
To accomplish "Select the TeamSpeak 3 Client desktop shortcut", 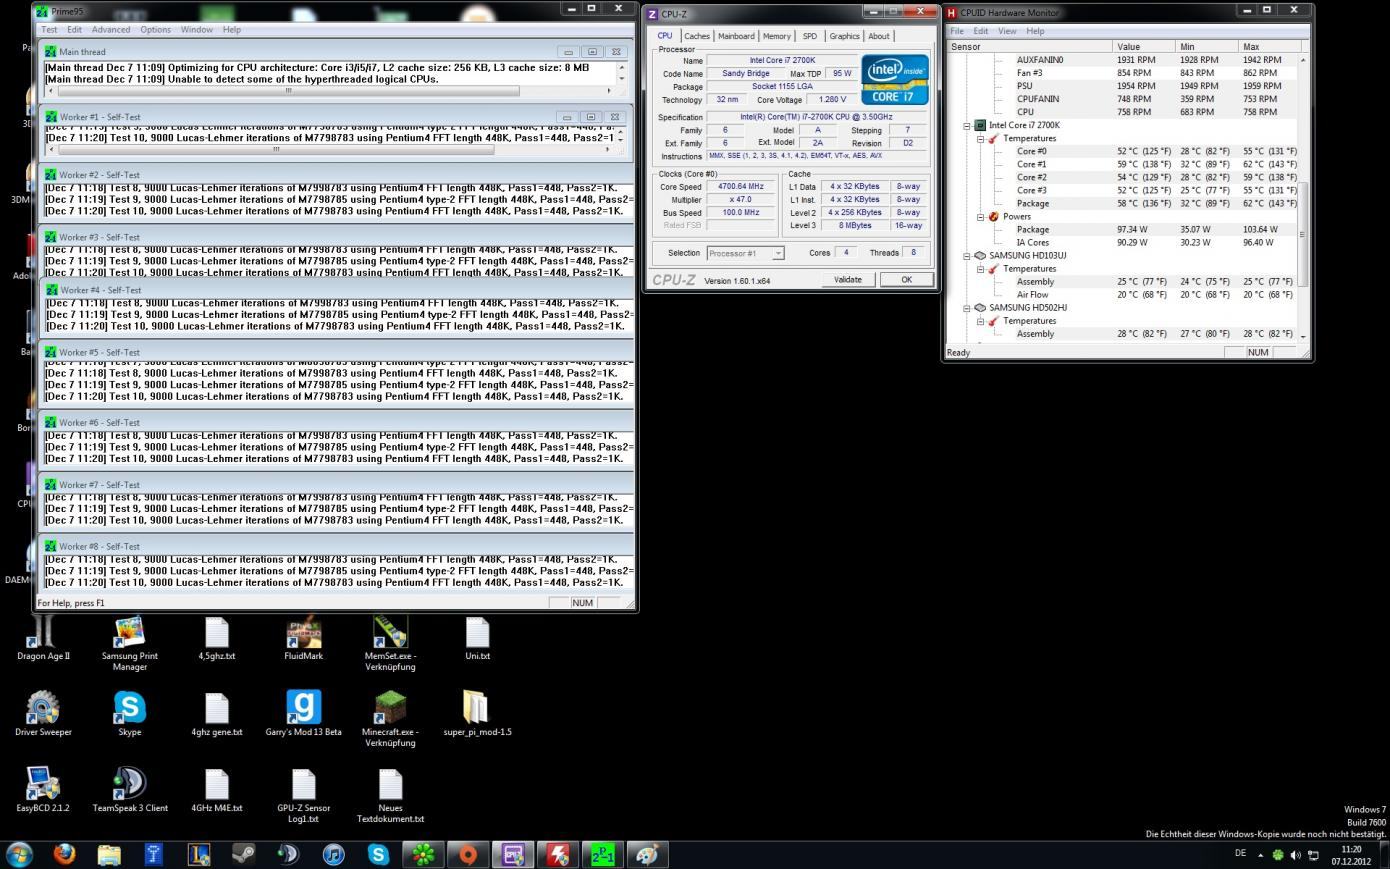I will tap(130, 790).
